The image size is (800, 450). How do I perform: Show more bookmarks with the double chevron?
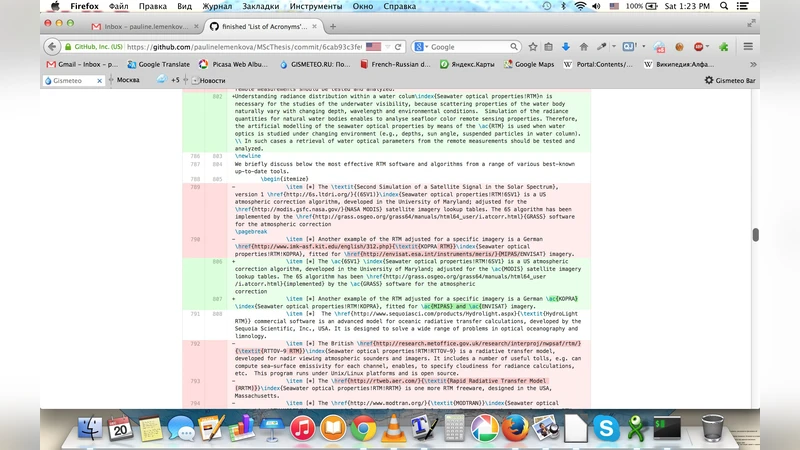tap(753, 64)
